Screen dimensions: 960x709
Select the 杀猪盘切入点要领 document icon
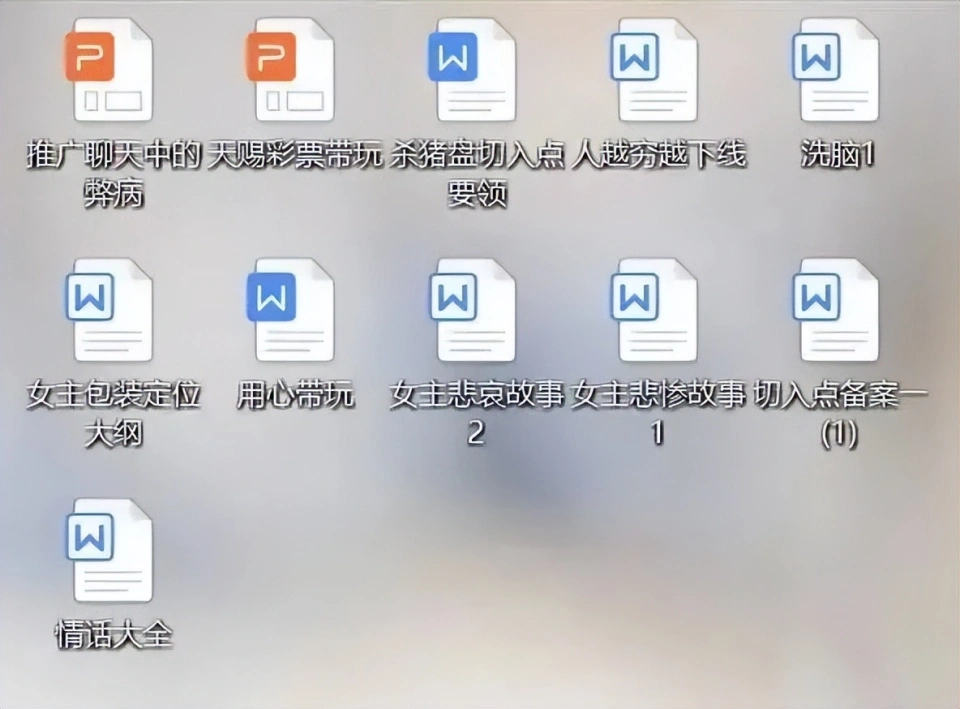pos(476,70)
